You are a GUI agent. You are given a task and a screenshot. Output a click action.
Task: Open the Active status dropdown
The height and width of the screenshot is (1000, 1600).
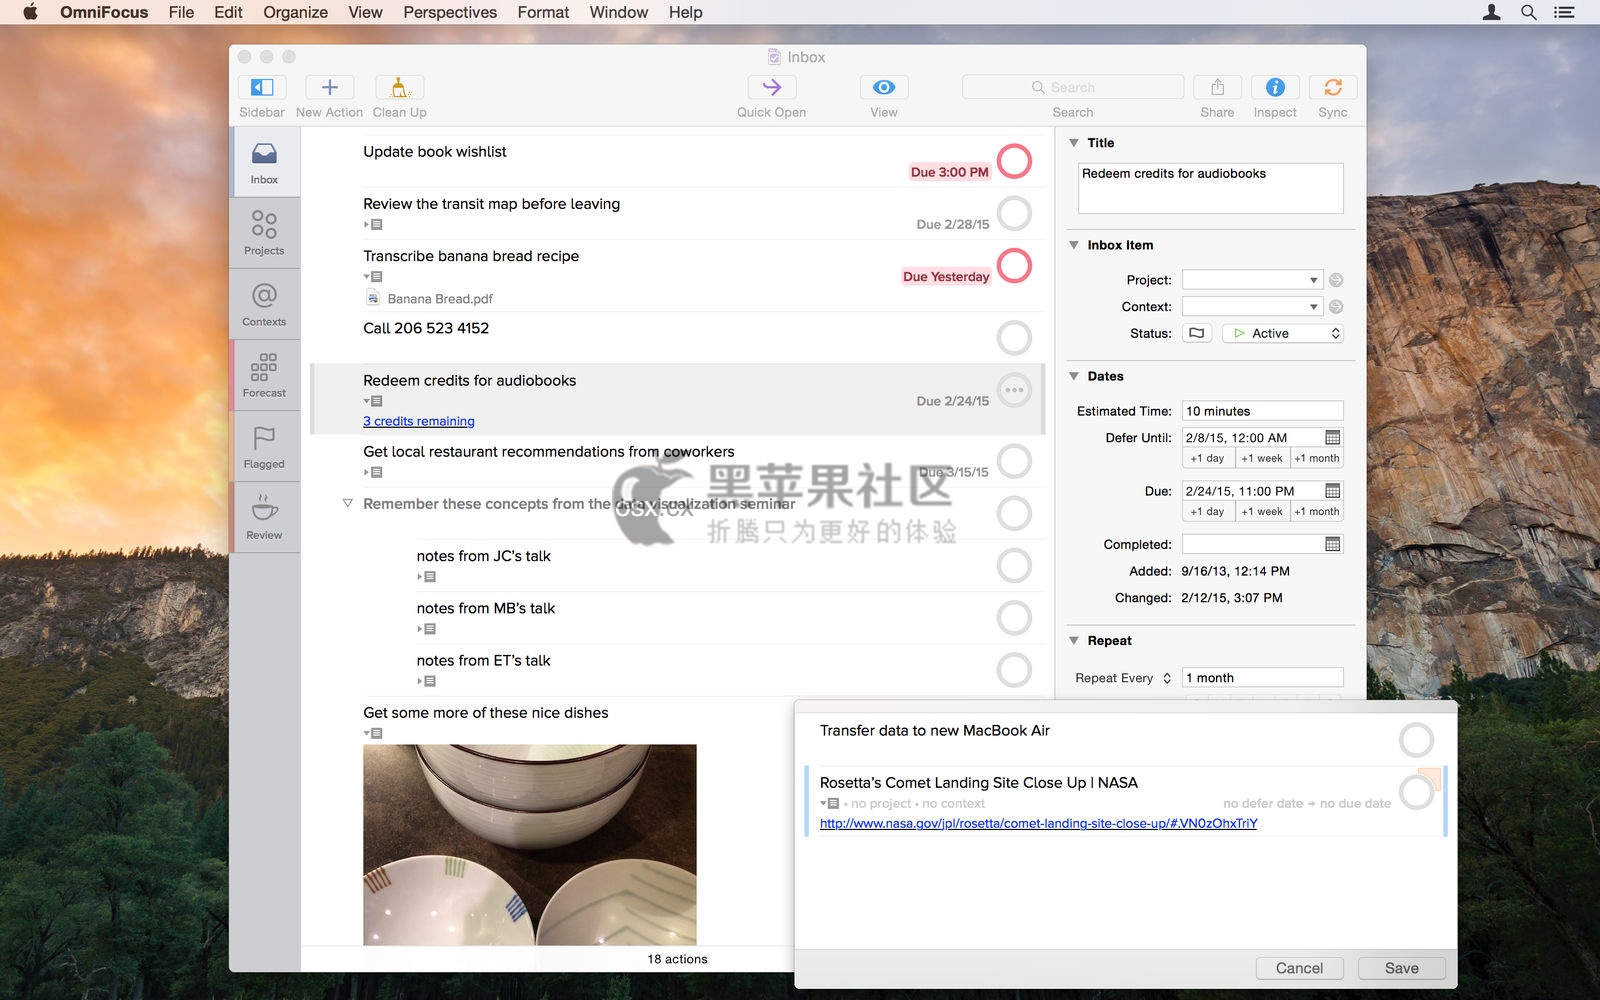tap(1282, 333)
